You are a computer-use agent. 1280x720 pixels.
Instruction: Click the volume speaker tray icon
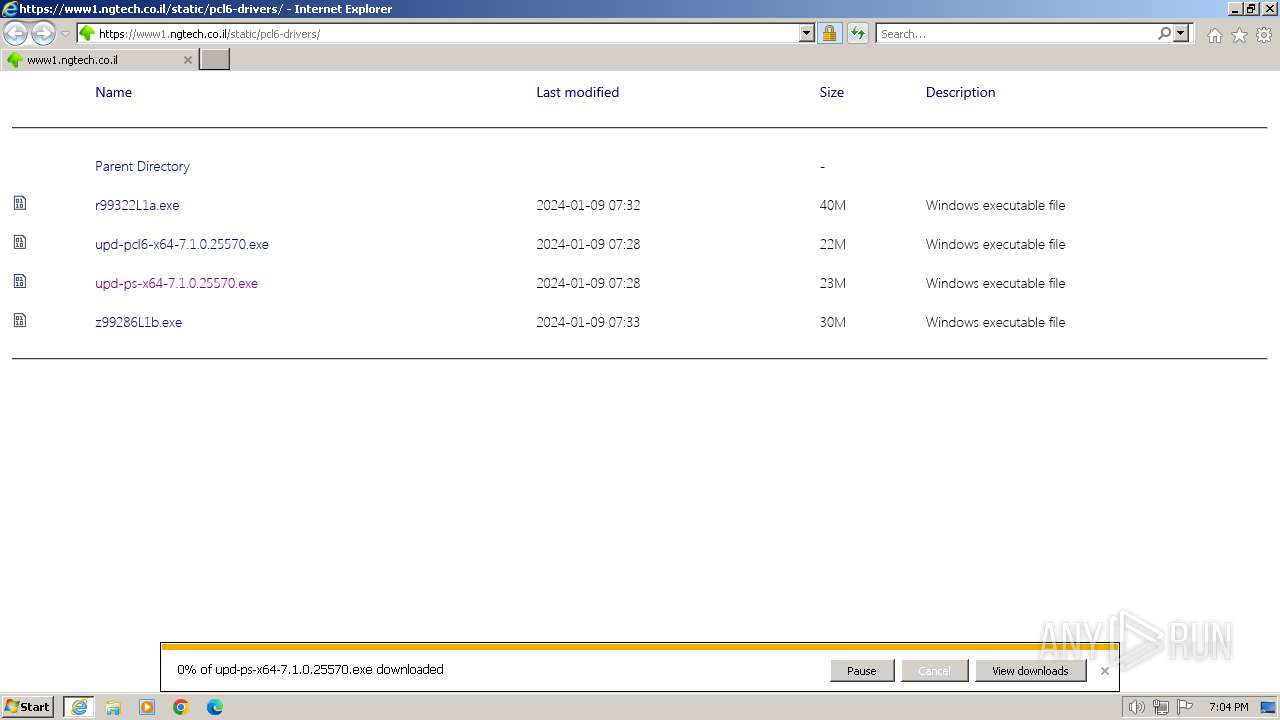point(1137,707)
